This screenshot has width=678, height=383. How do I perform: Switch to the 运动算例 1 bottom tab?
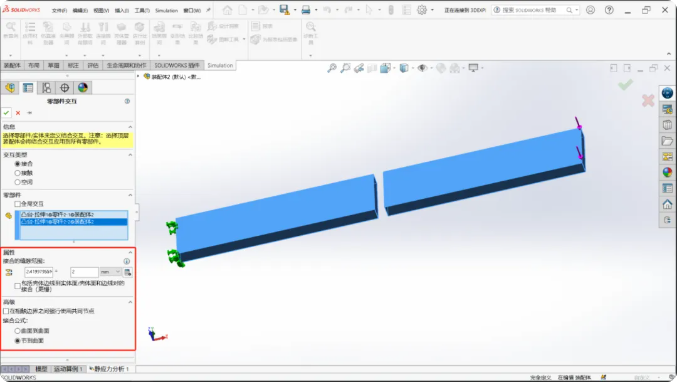(x=68, y=369)
